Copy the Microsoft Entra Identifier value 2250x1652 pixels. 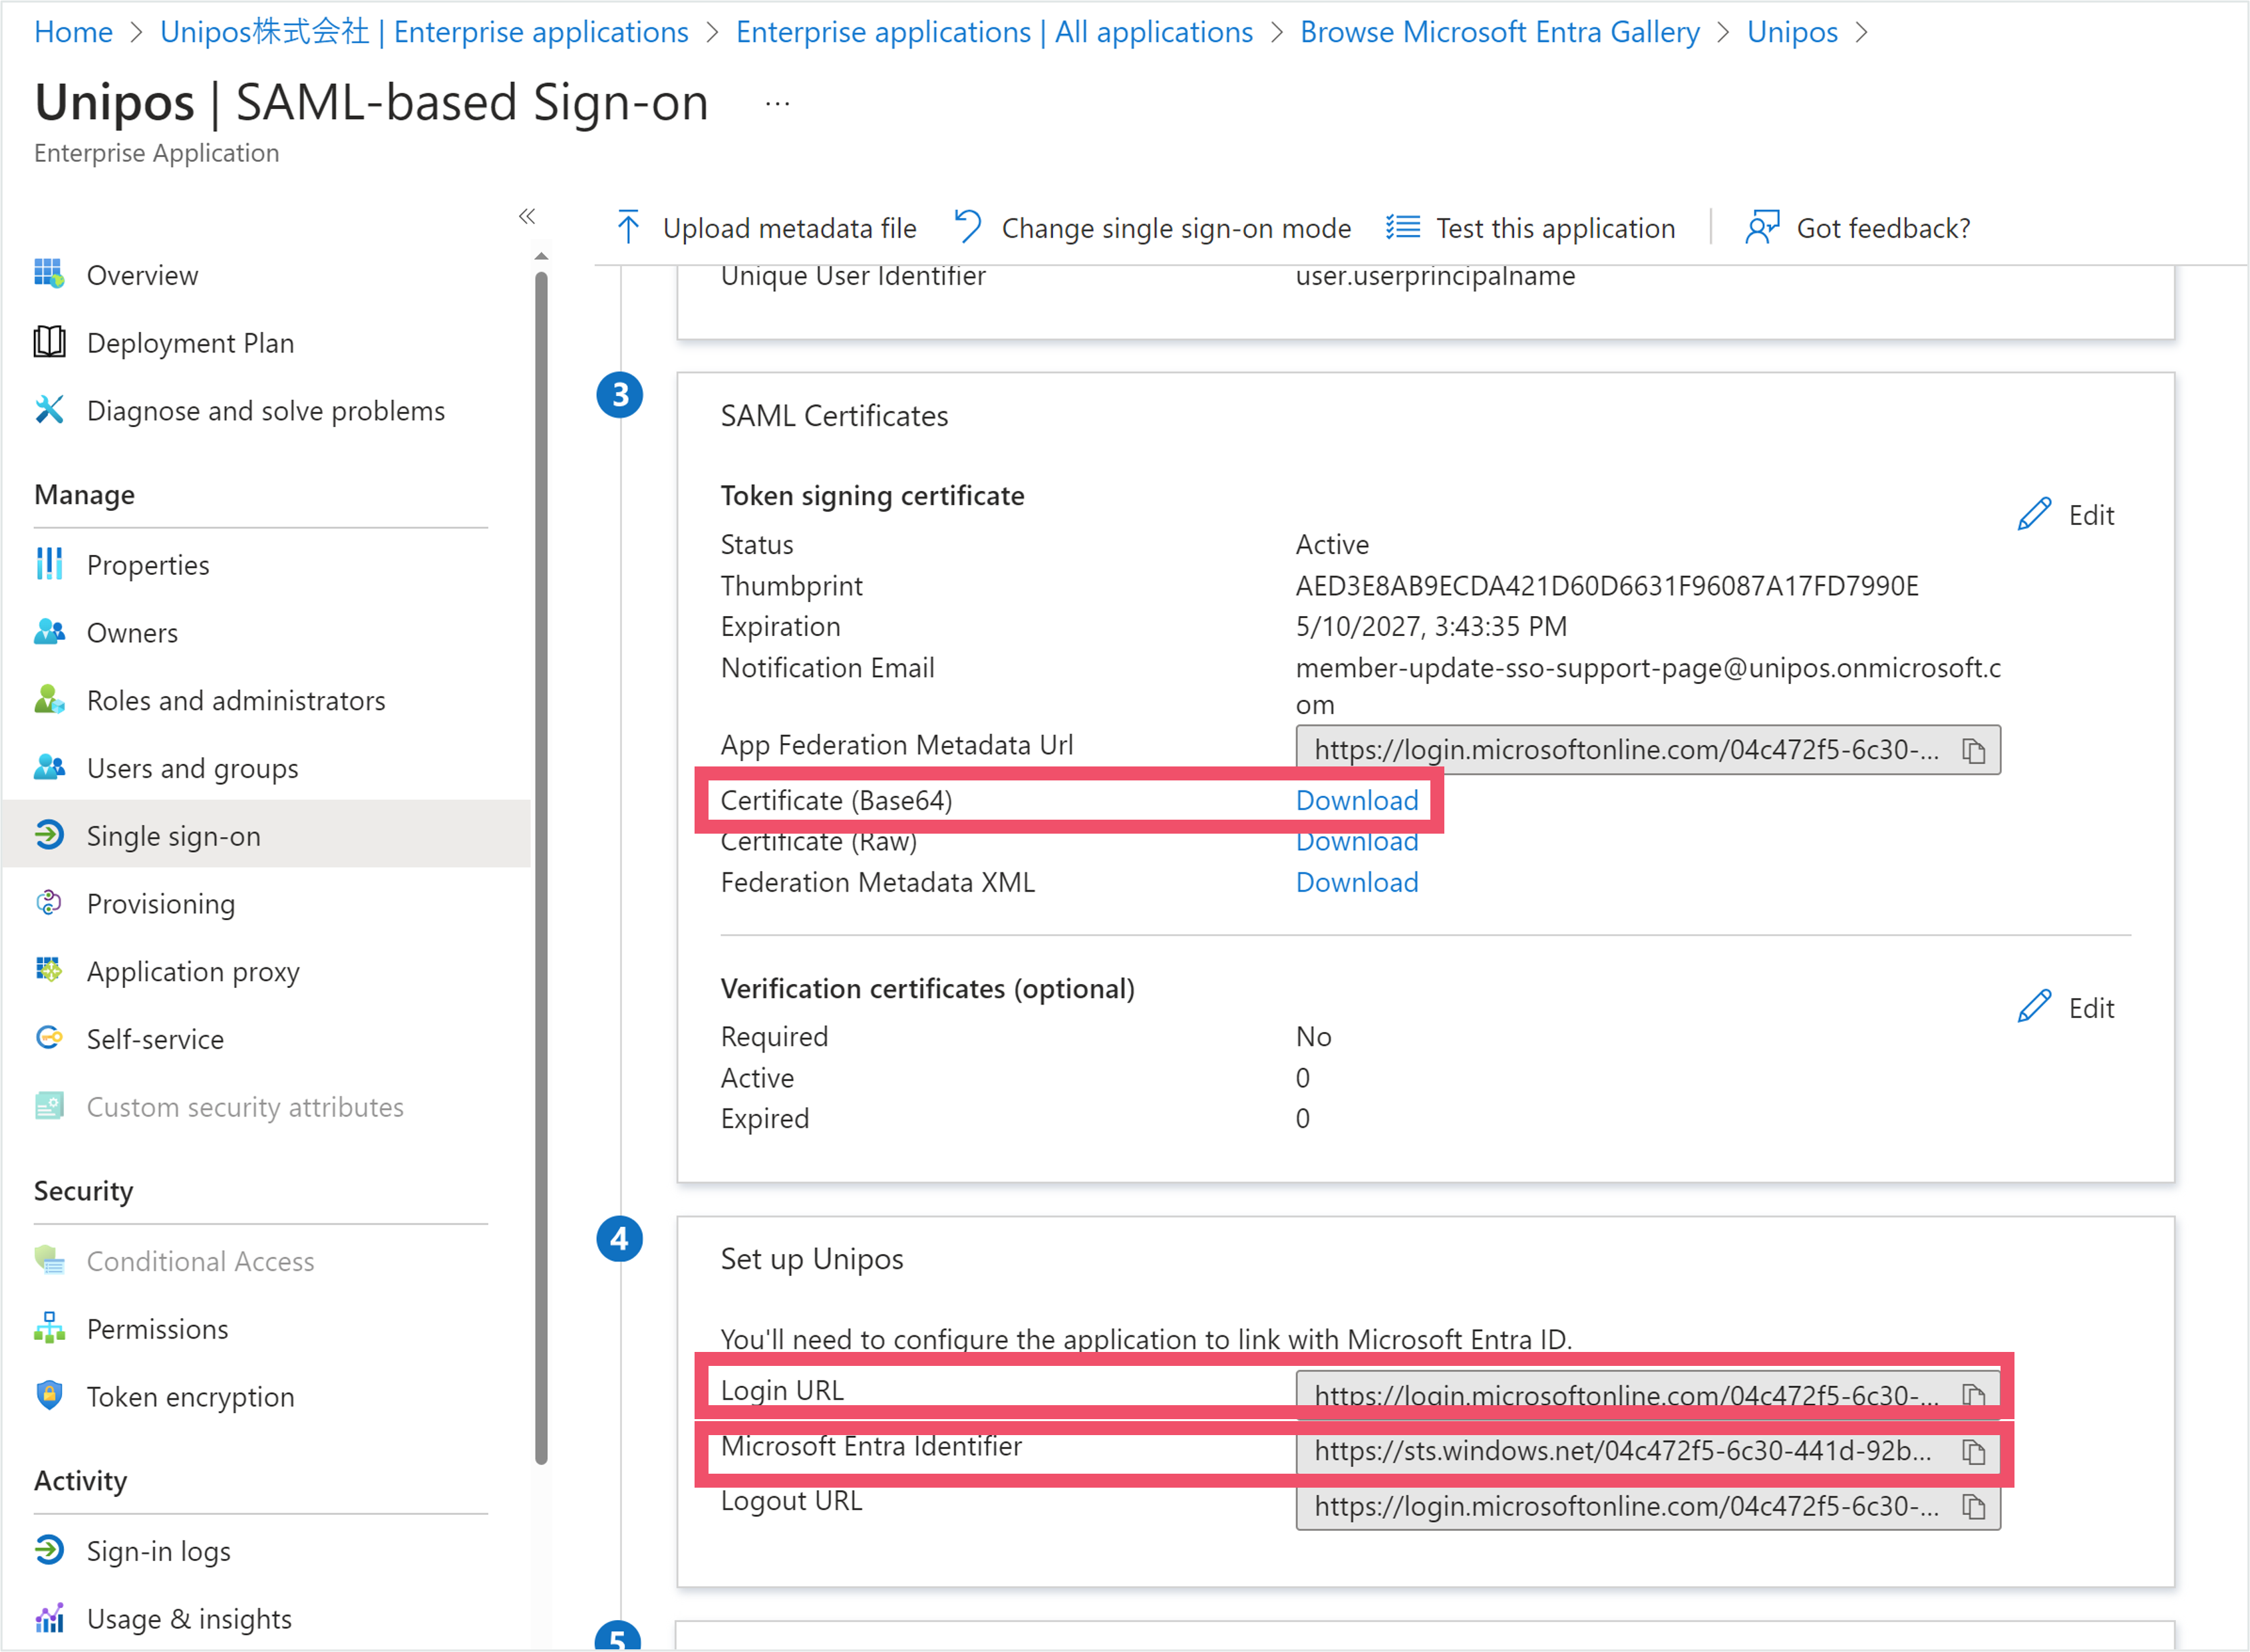(x=1973, y=1451)
